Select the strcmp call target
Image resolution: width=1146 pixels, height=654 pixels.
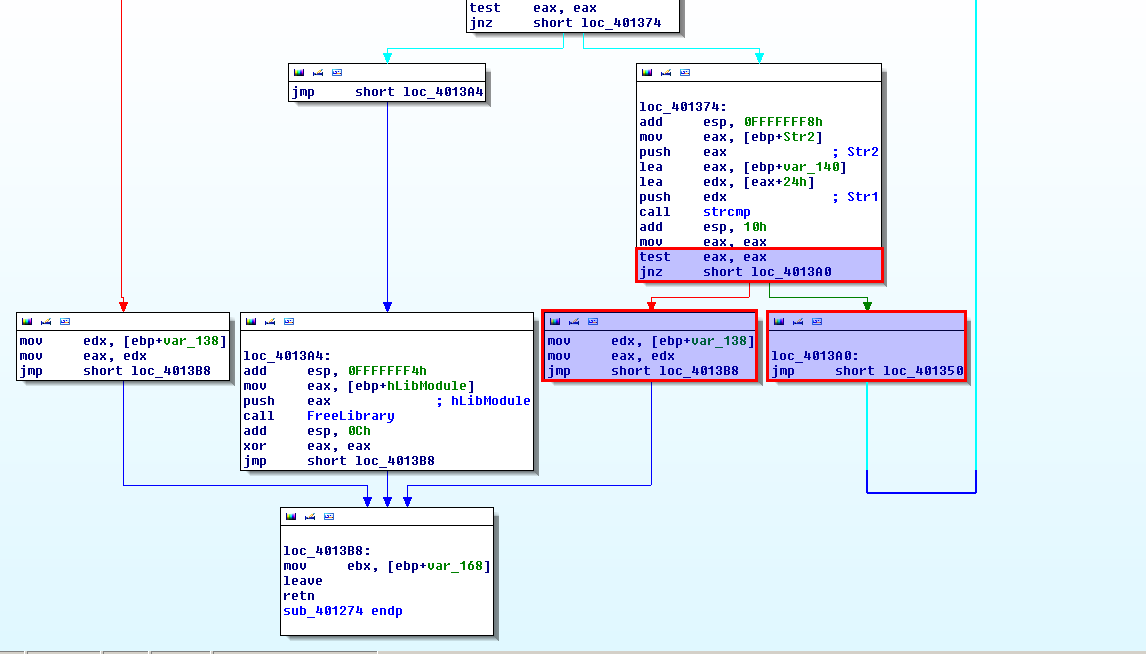click(x=726, y=212)
